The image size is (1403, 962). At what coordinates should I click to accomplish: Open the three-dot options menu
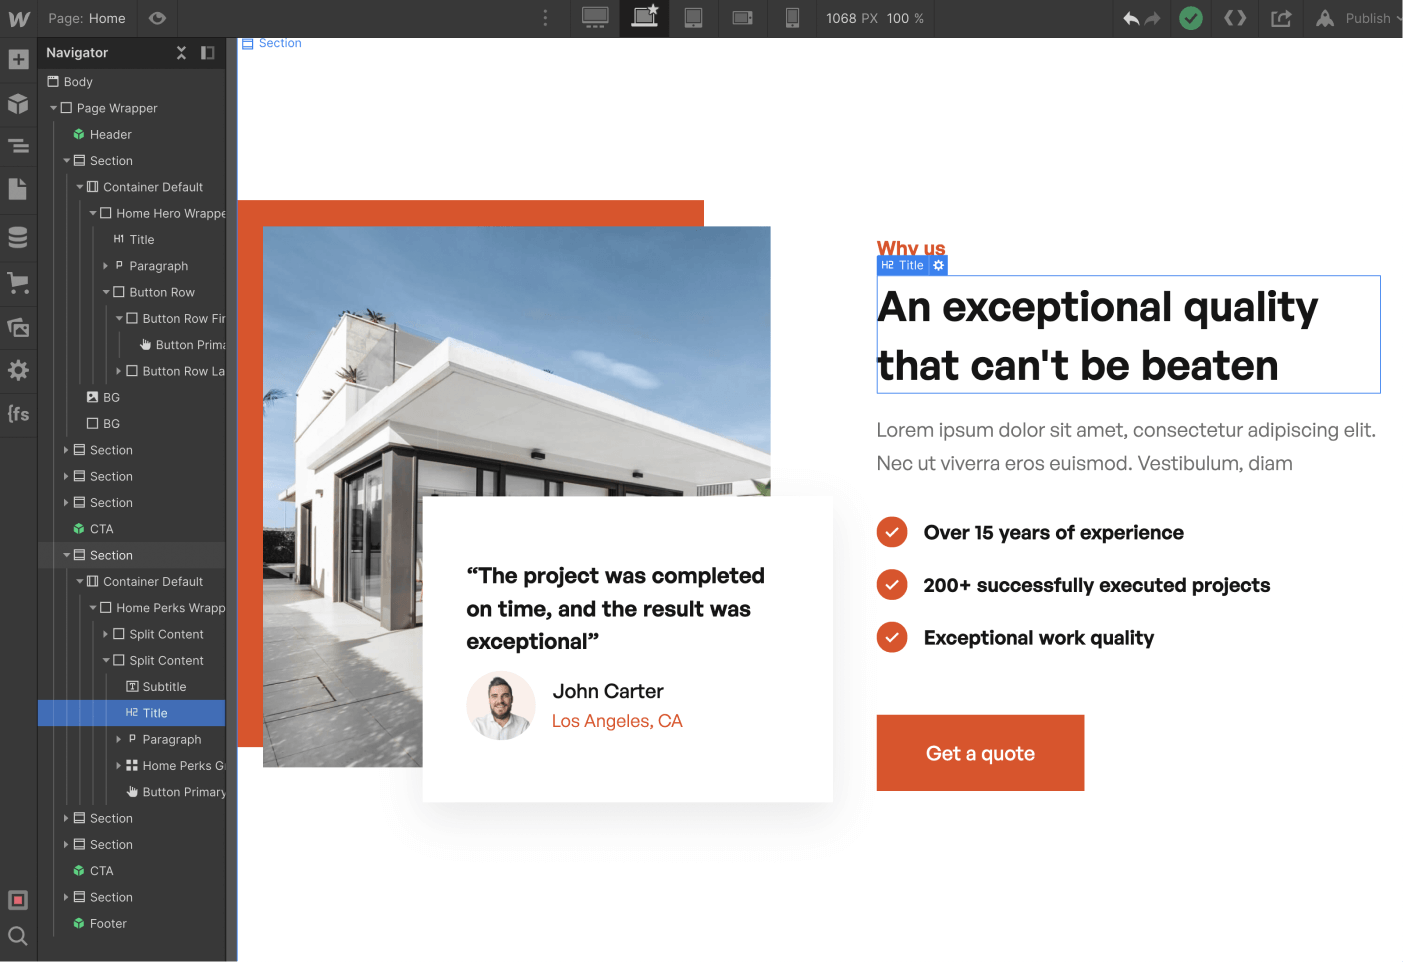tap(545, 18)
